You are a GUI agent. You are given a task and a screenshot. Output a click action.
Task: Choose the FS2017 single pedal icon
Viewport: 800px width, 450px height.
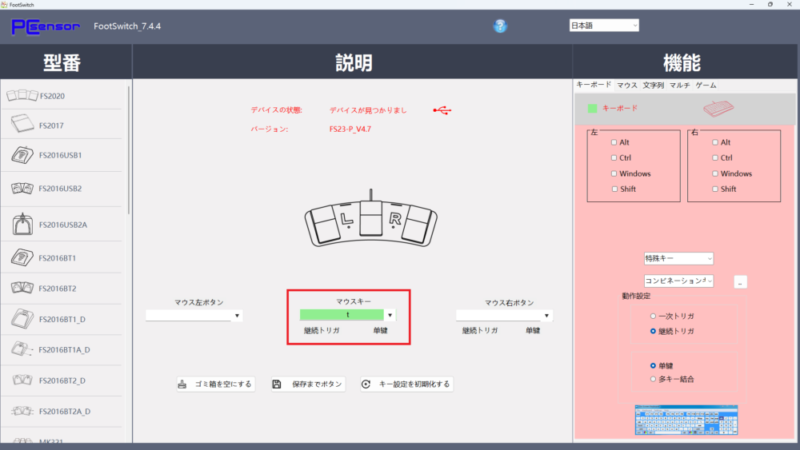coord(22,124)
